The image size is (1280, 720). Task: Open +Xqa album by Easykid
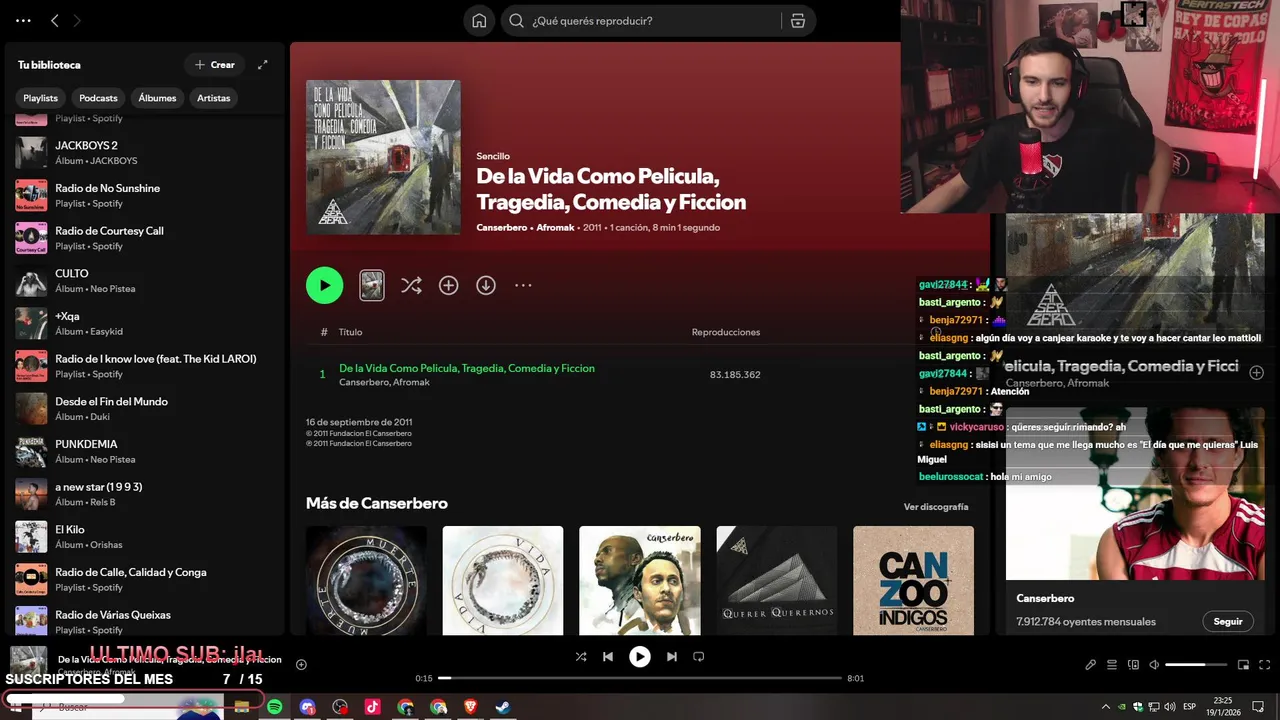(x=145, y=323)
